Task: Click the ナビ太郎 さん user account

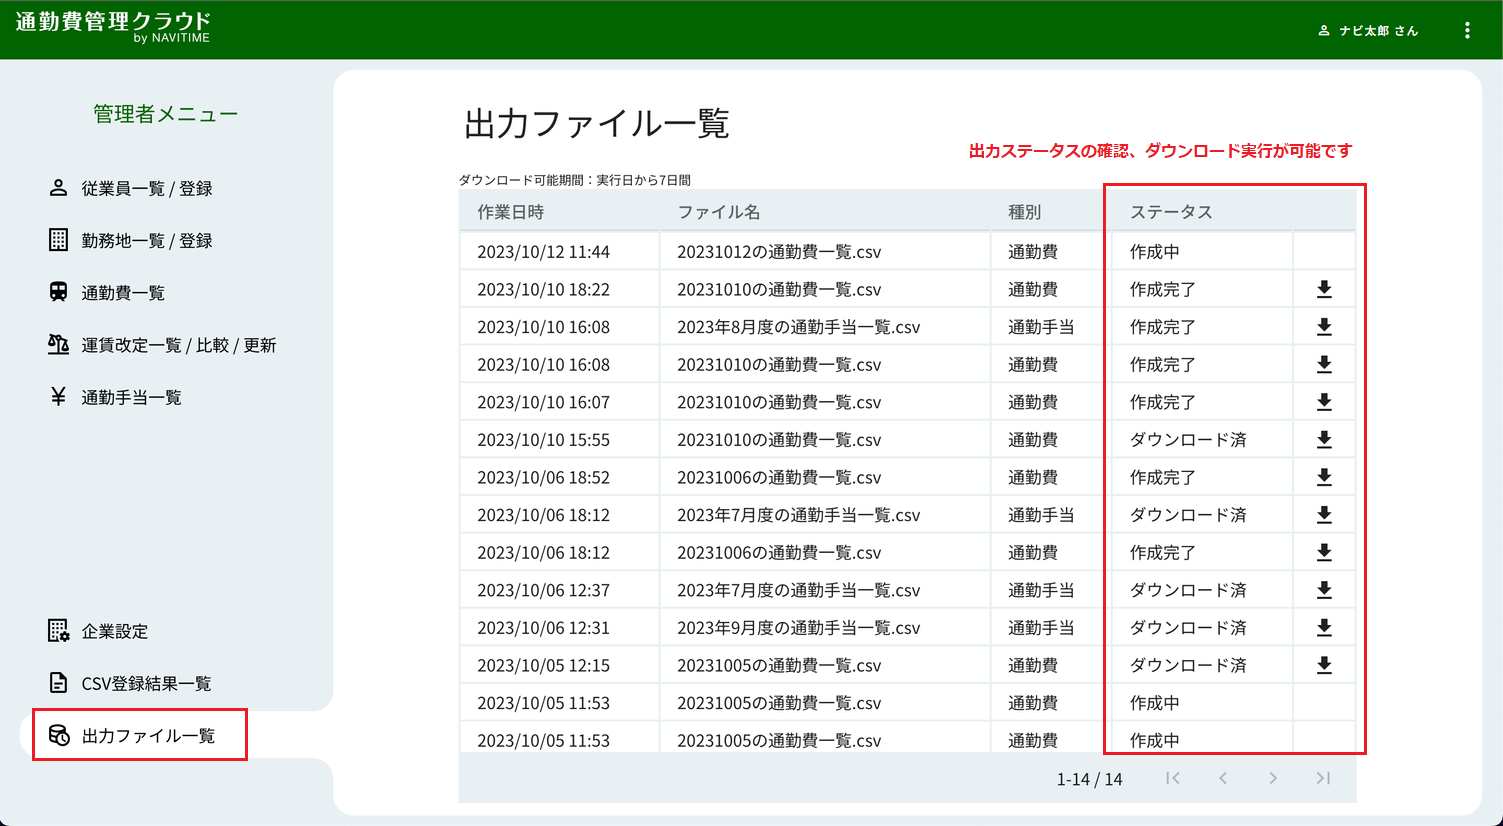Action: click(x=1368, y=31)
